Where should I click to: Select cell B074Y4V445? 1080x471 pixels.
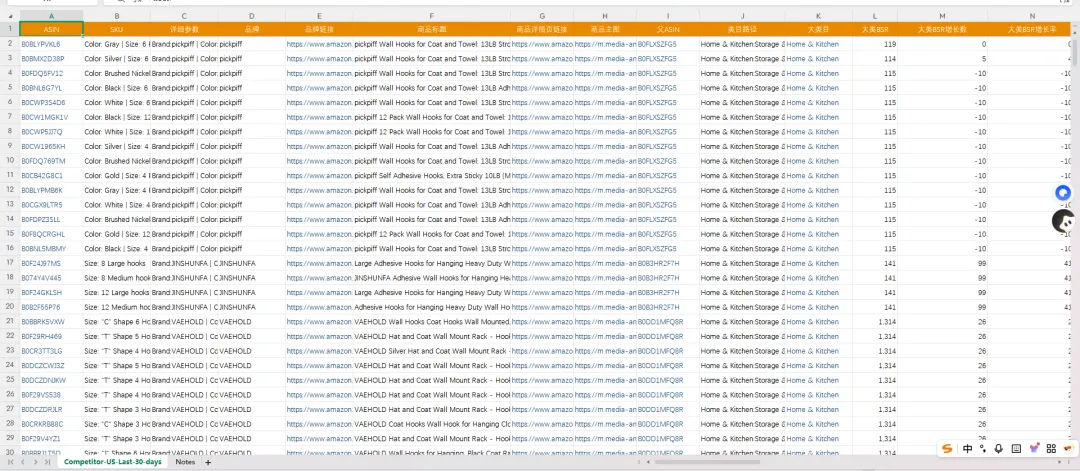click(52, 278)
